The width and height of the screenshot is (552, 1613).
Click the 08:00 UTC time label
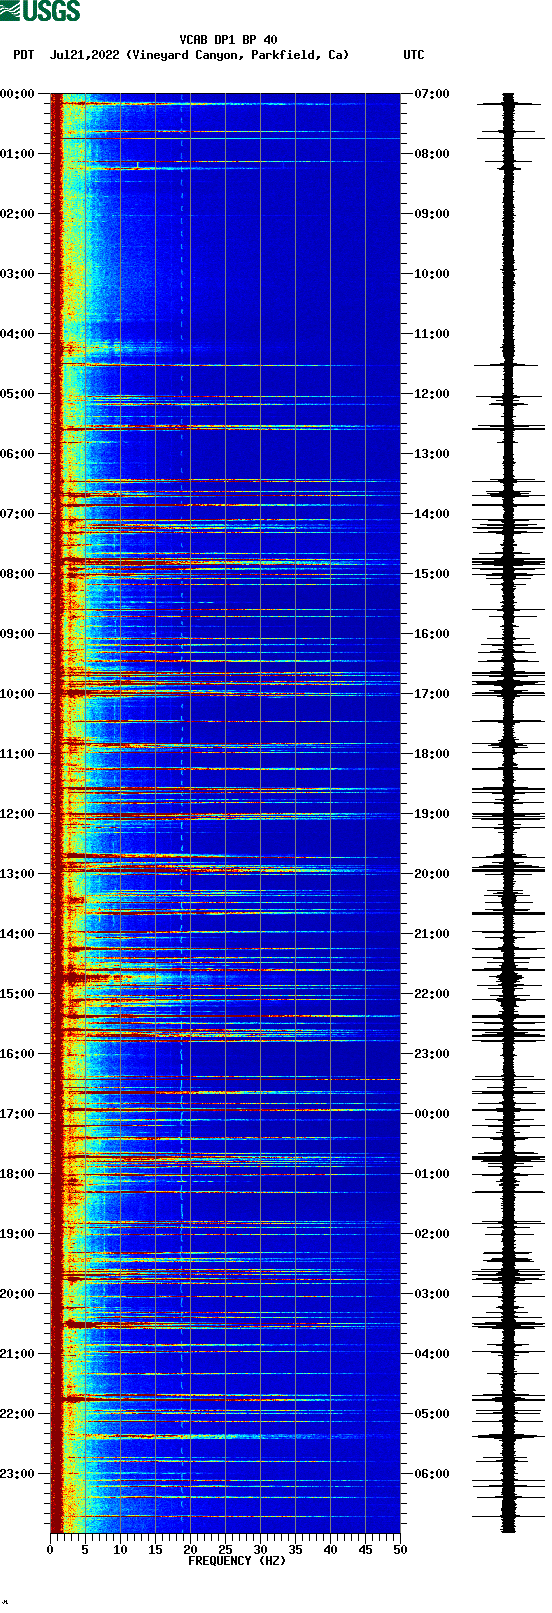coord(432,154)
